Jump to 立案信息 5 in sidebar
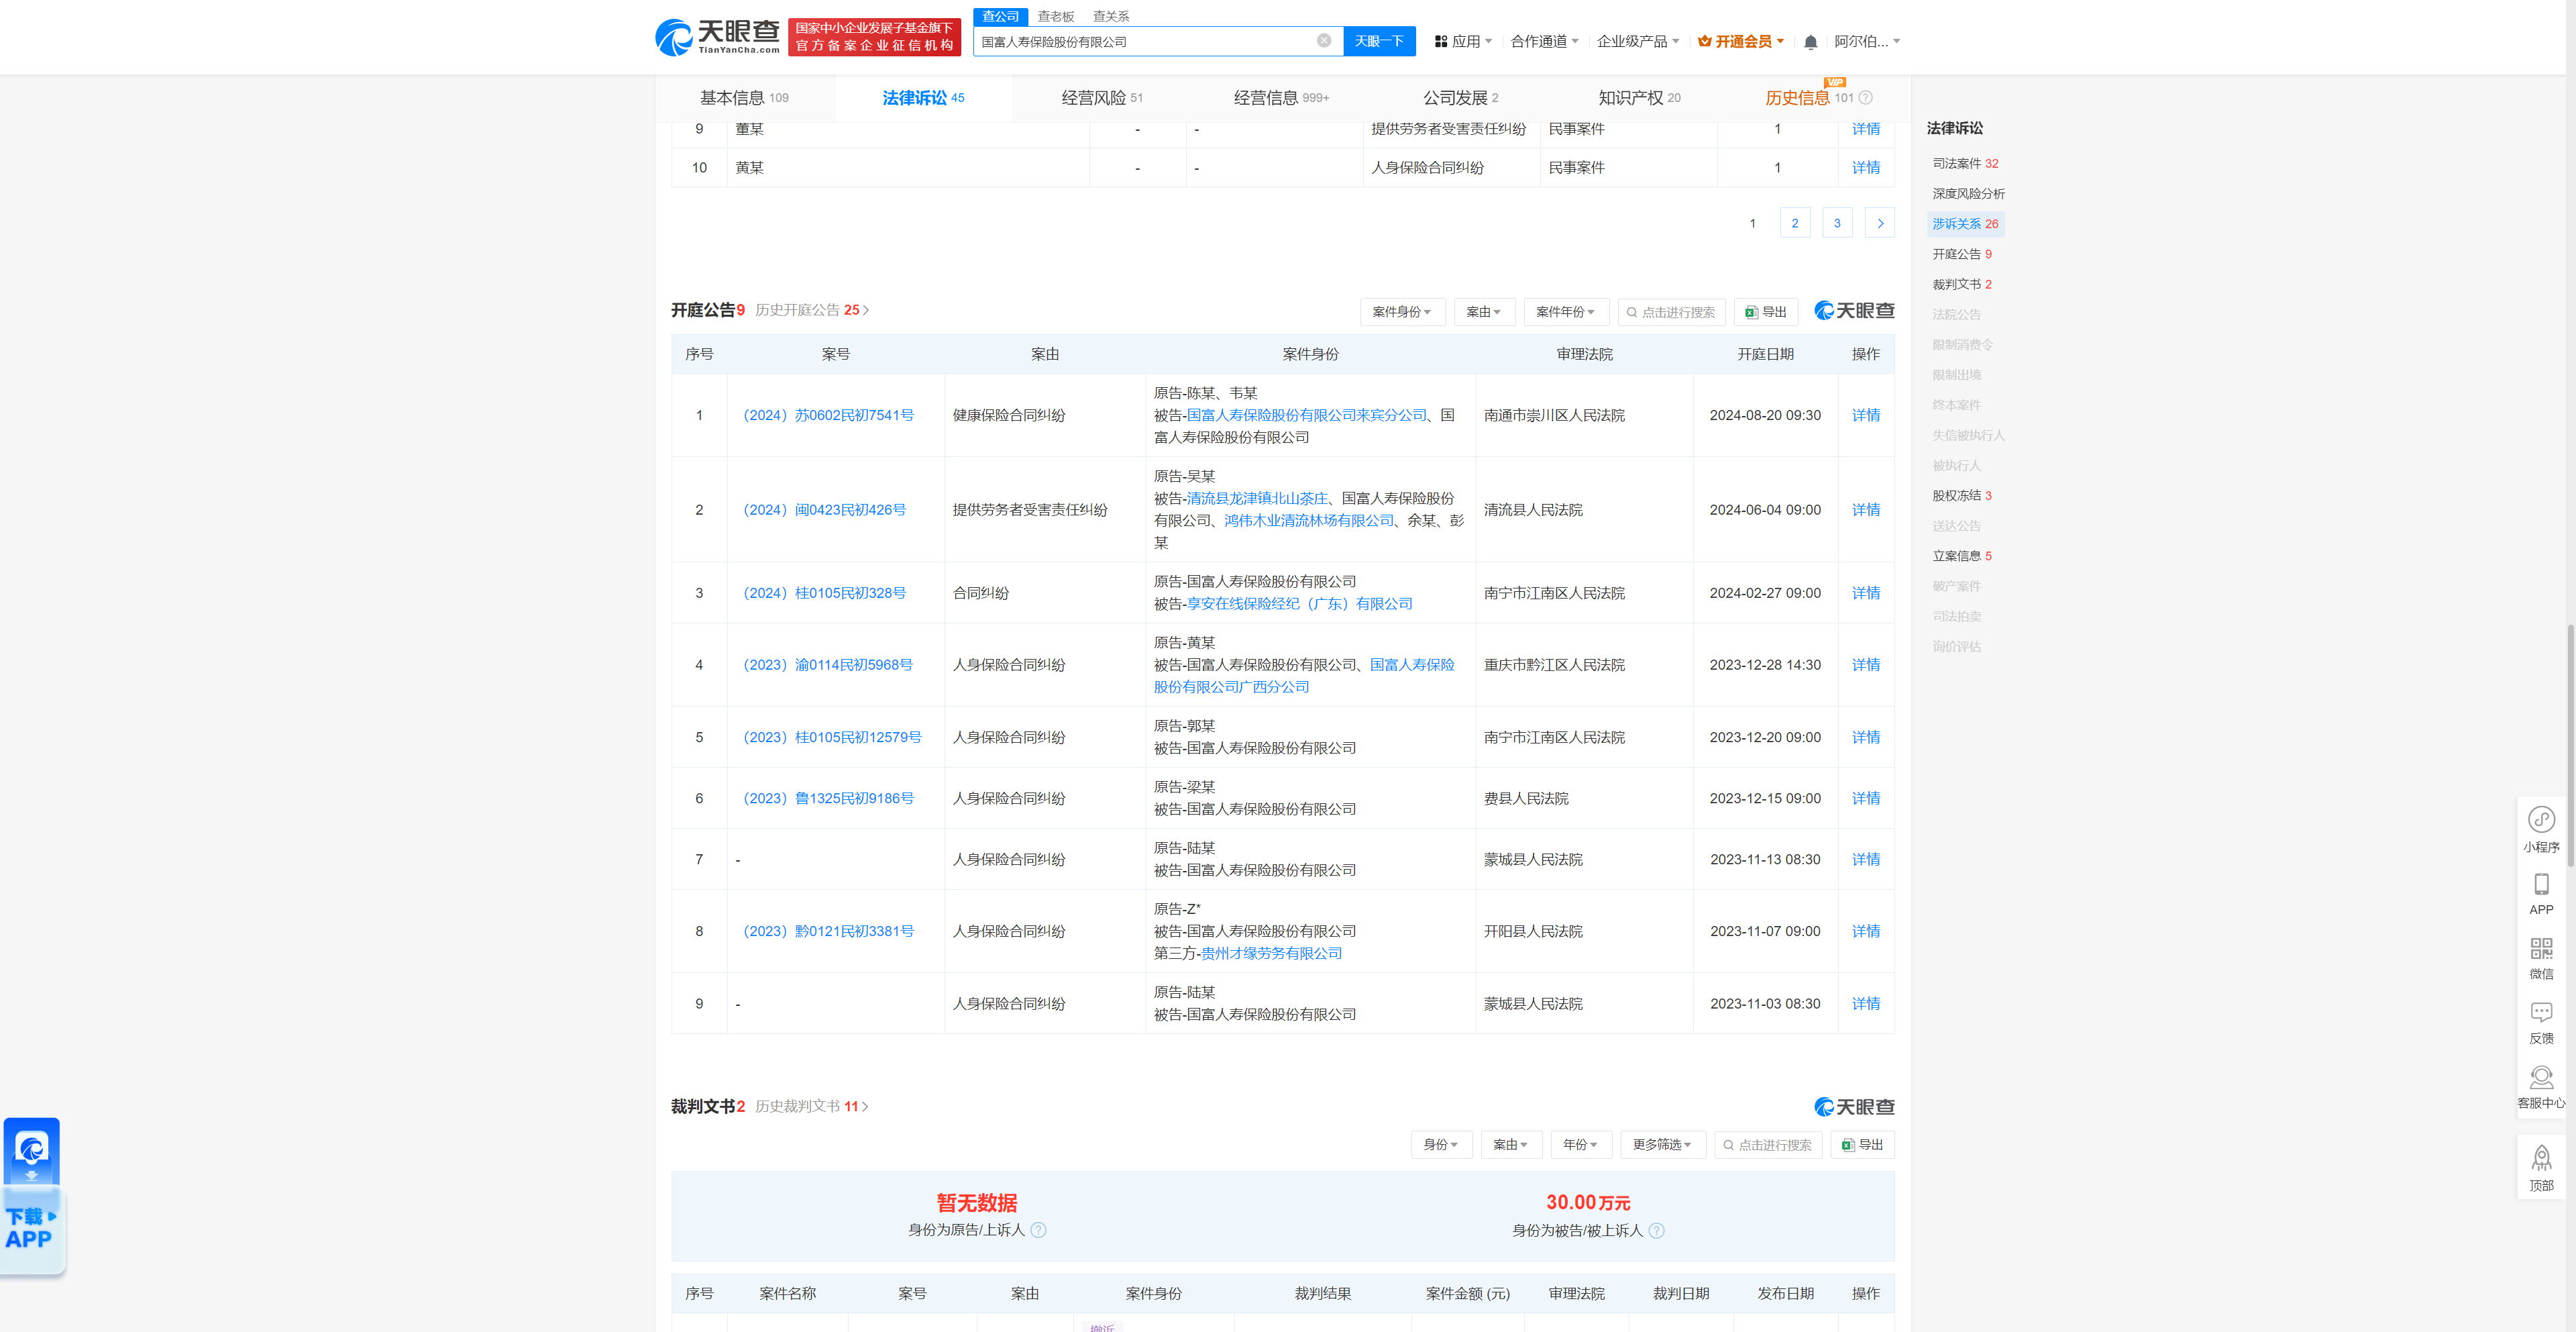Image resolution: width=2576 pixels, height=1332 pixels. coord(1962,556)
